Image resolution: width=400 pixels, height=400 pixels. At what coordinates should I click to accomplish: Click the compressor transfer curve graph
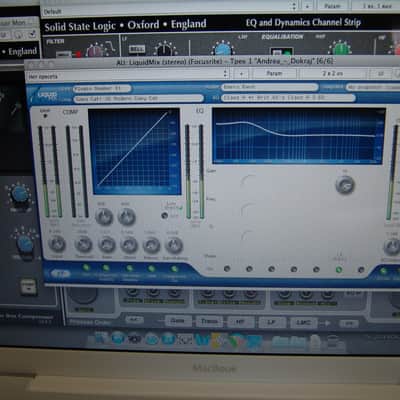pyautogui.click(x=135, y=152)
